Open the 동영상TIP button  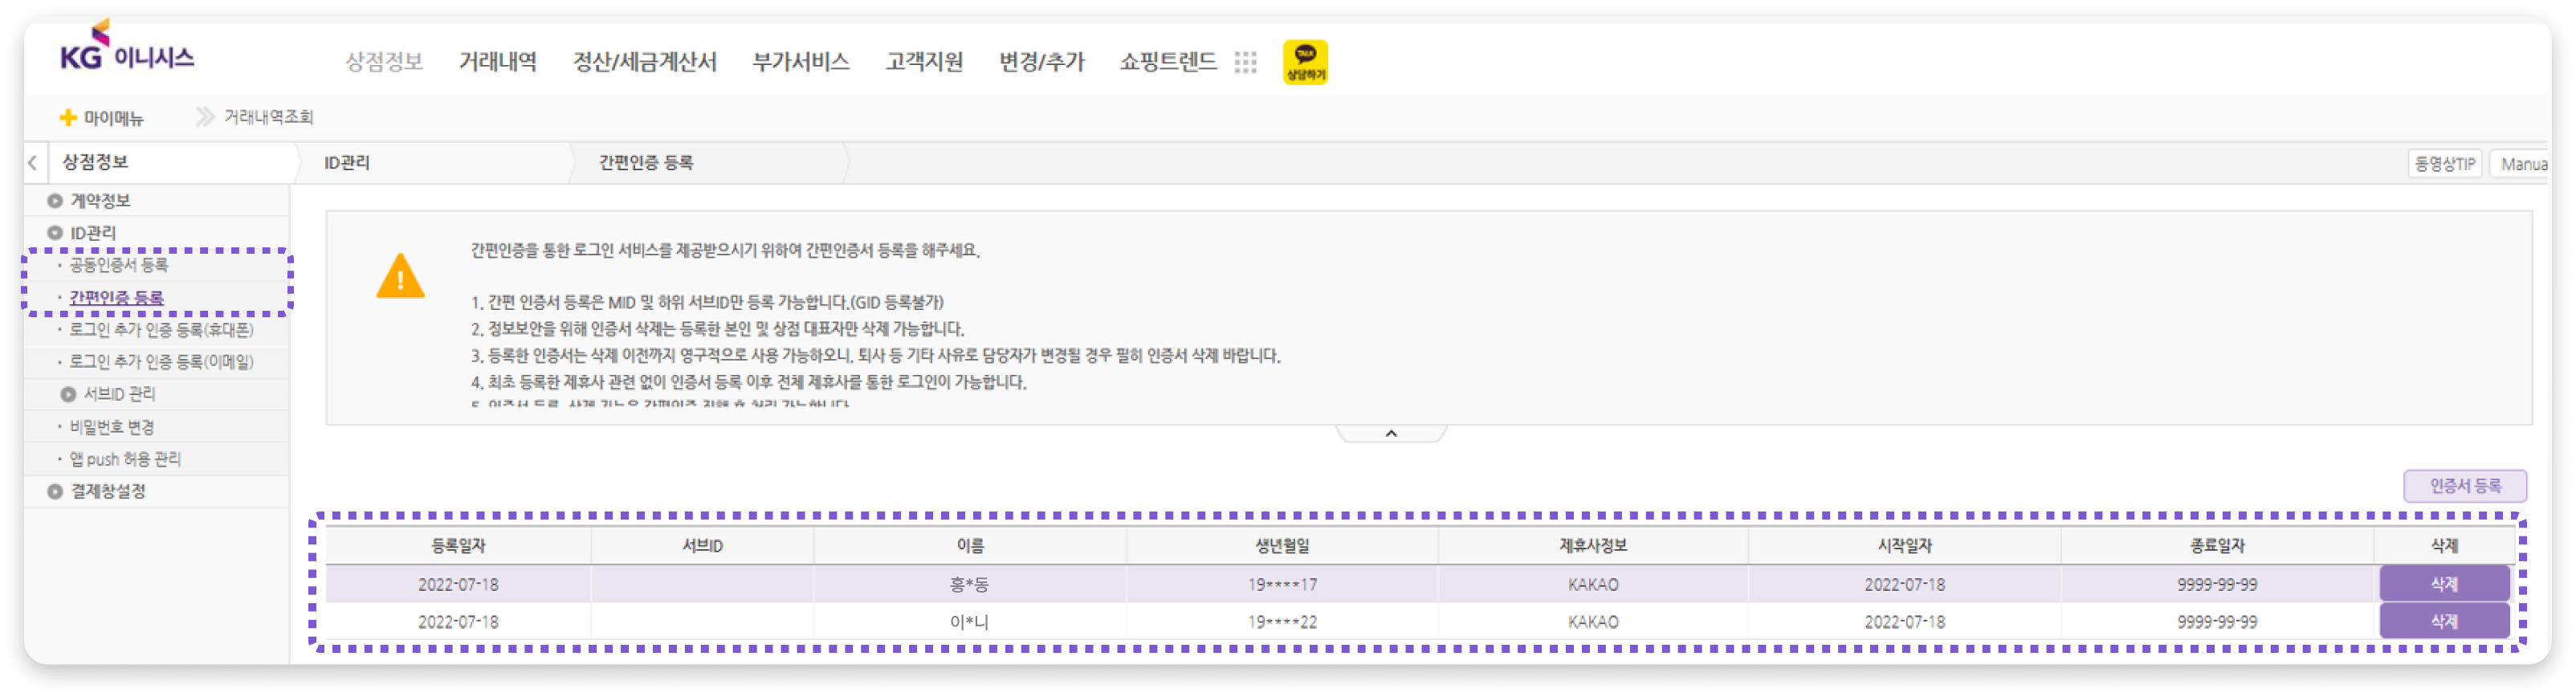(2444, 164)
